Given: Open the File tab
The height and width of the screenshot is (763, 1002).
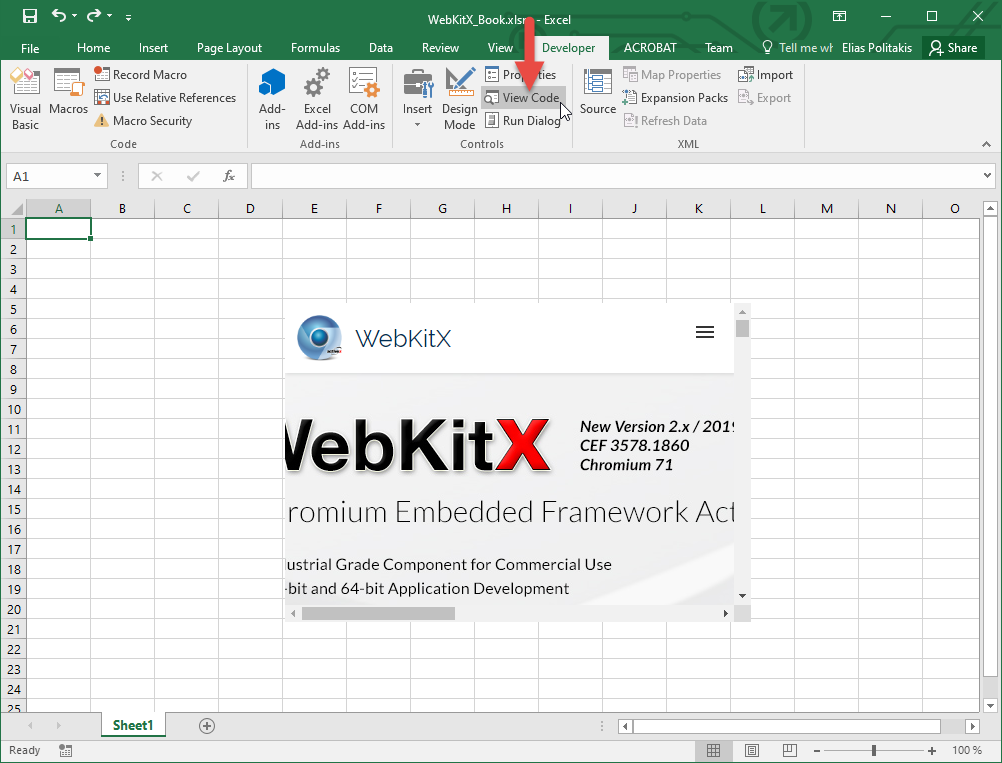Looking at the screenshot, I should 30,48.
